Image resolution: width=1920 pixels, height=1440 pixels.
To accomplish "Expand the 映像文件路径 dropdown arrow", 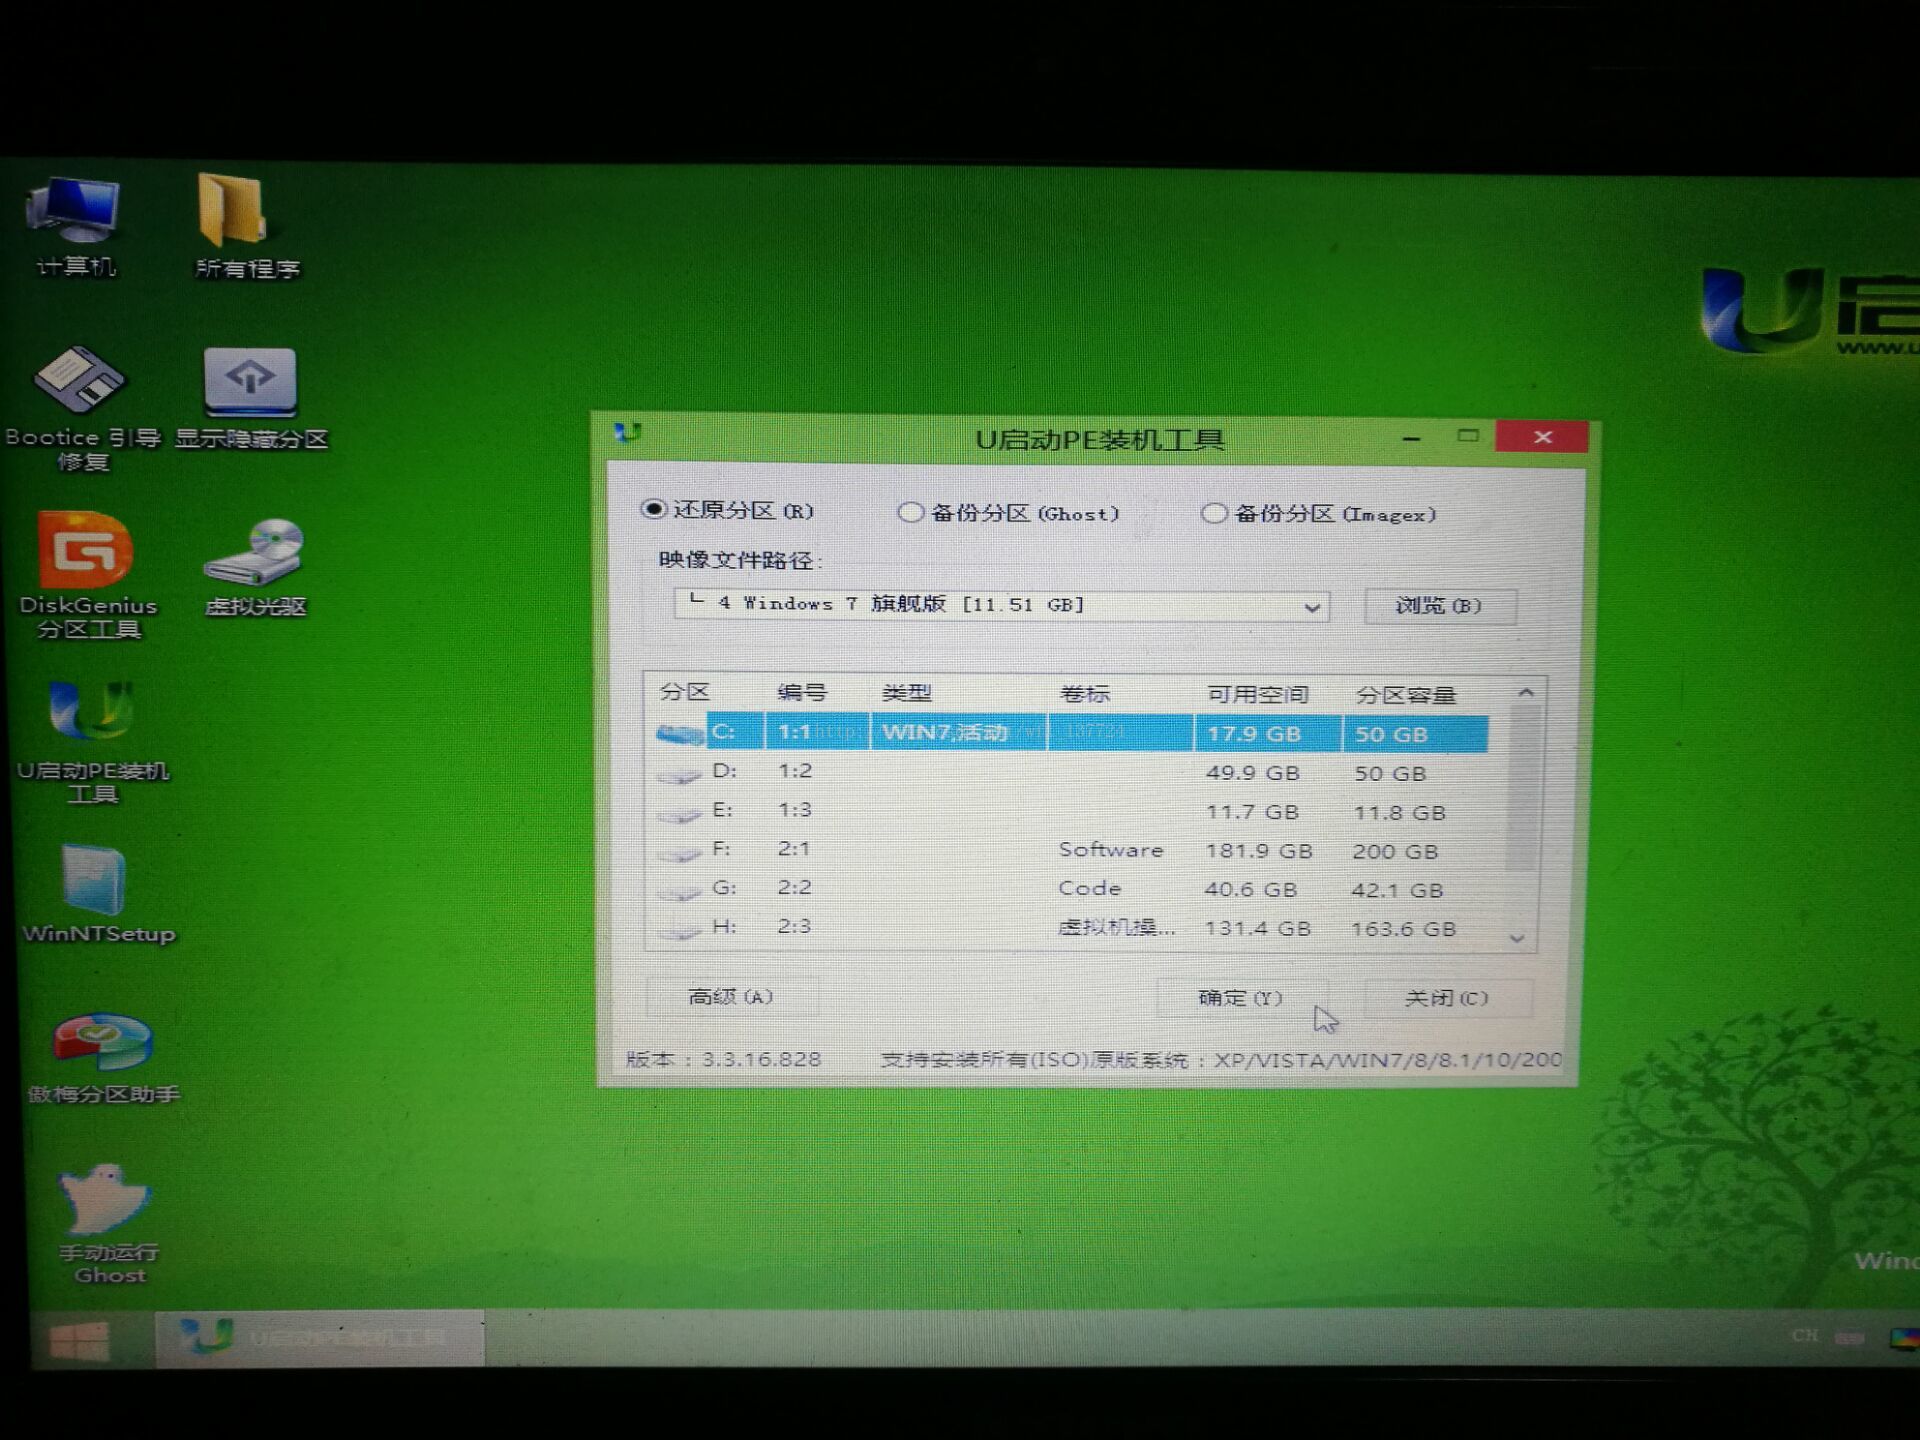I will (x=1312, y=607).
